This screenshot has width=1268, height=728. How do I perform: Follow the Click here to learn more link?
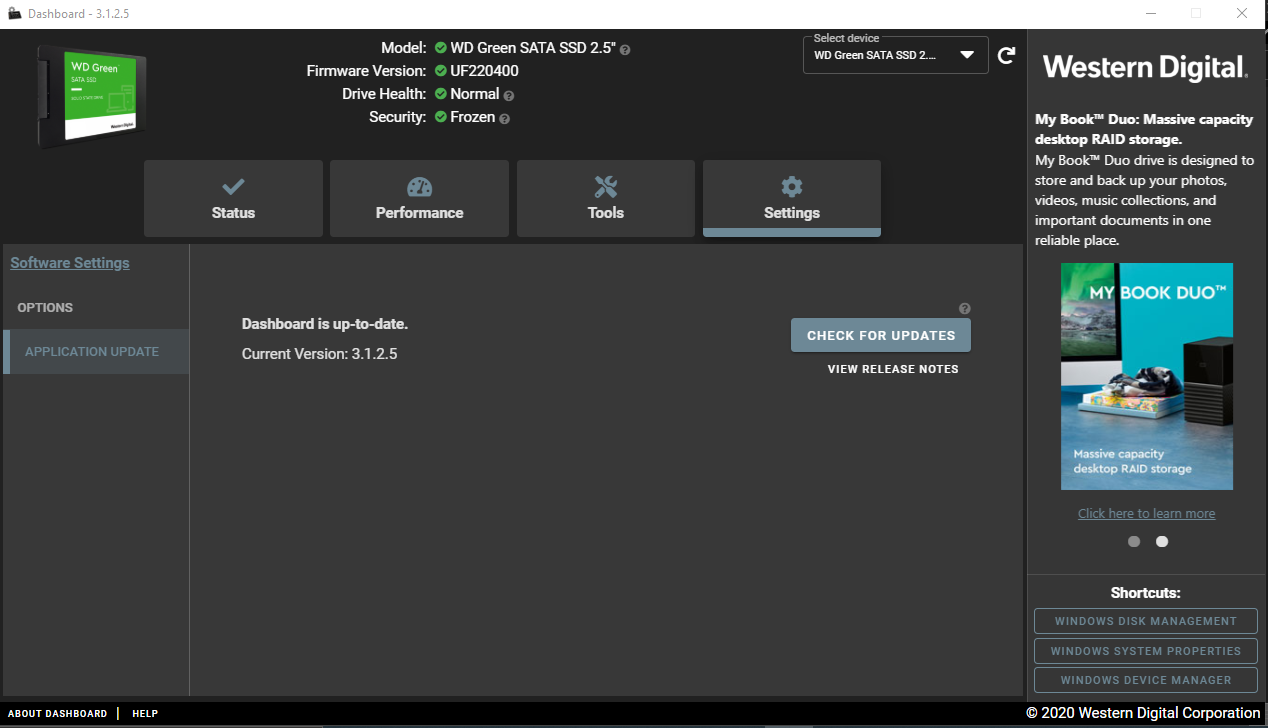[x=1146, y=513]
